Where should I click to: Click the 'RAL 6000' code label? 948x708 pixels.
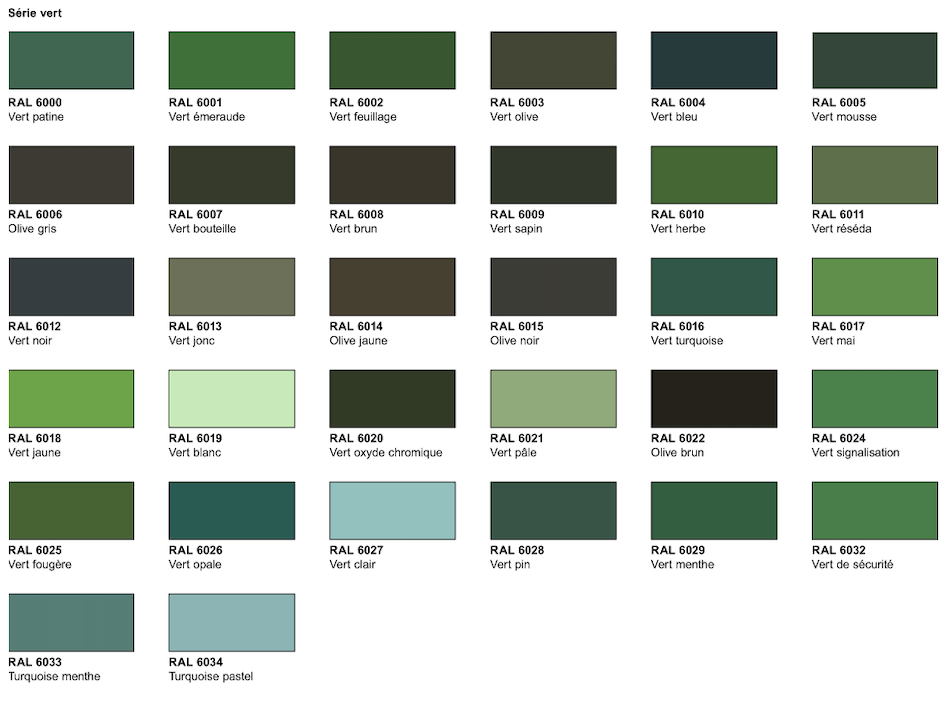35,102
